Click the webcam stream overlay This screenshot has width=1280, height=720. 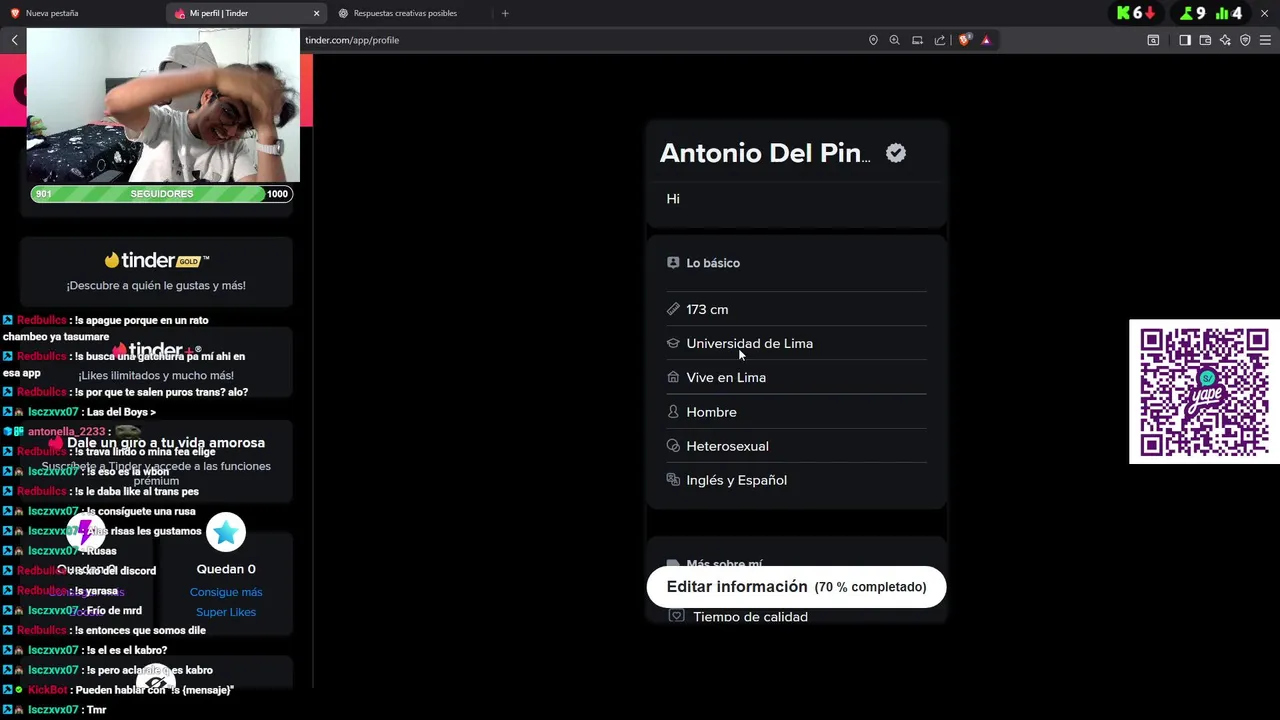pos(163,105)
